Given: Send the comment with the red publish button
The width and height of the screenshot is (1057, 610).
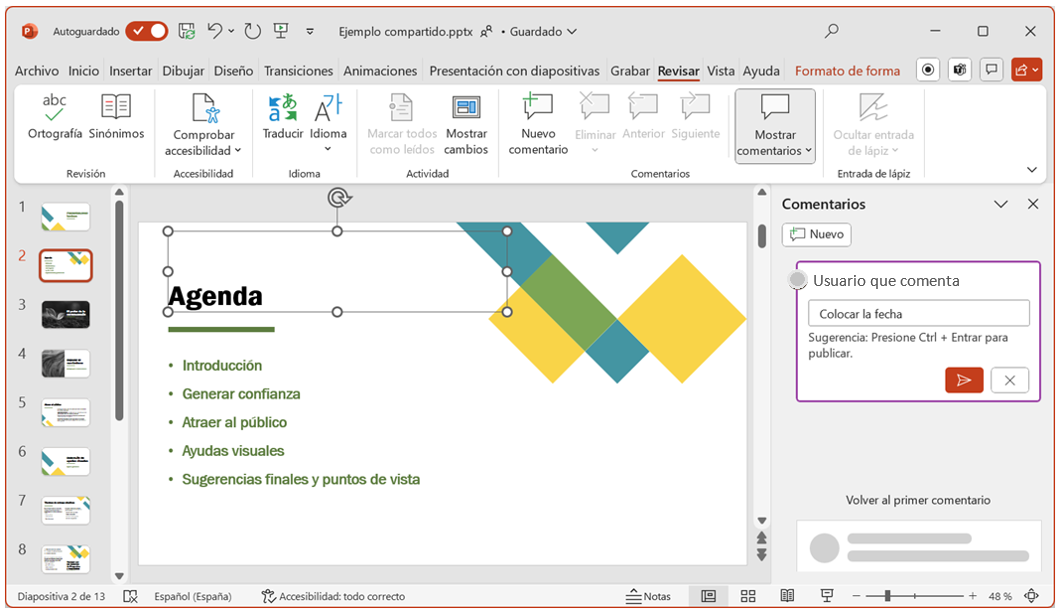Looking at the screenshot, I should (x=964, y=380).
